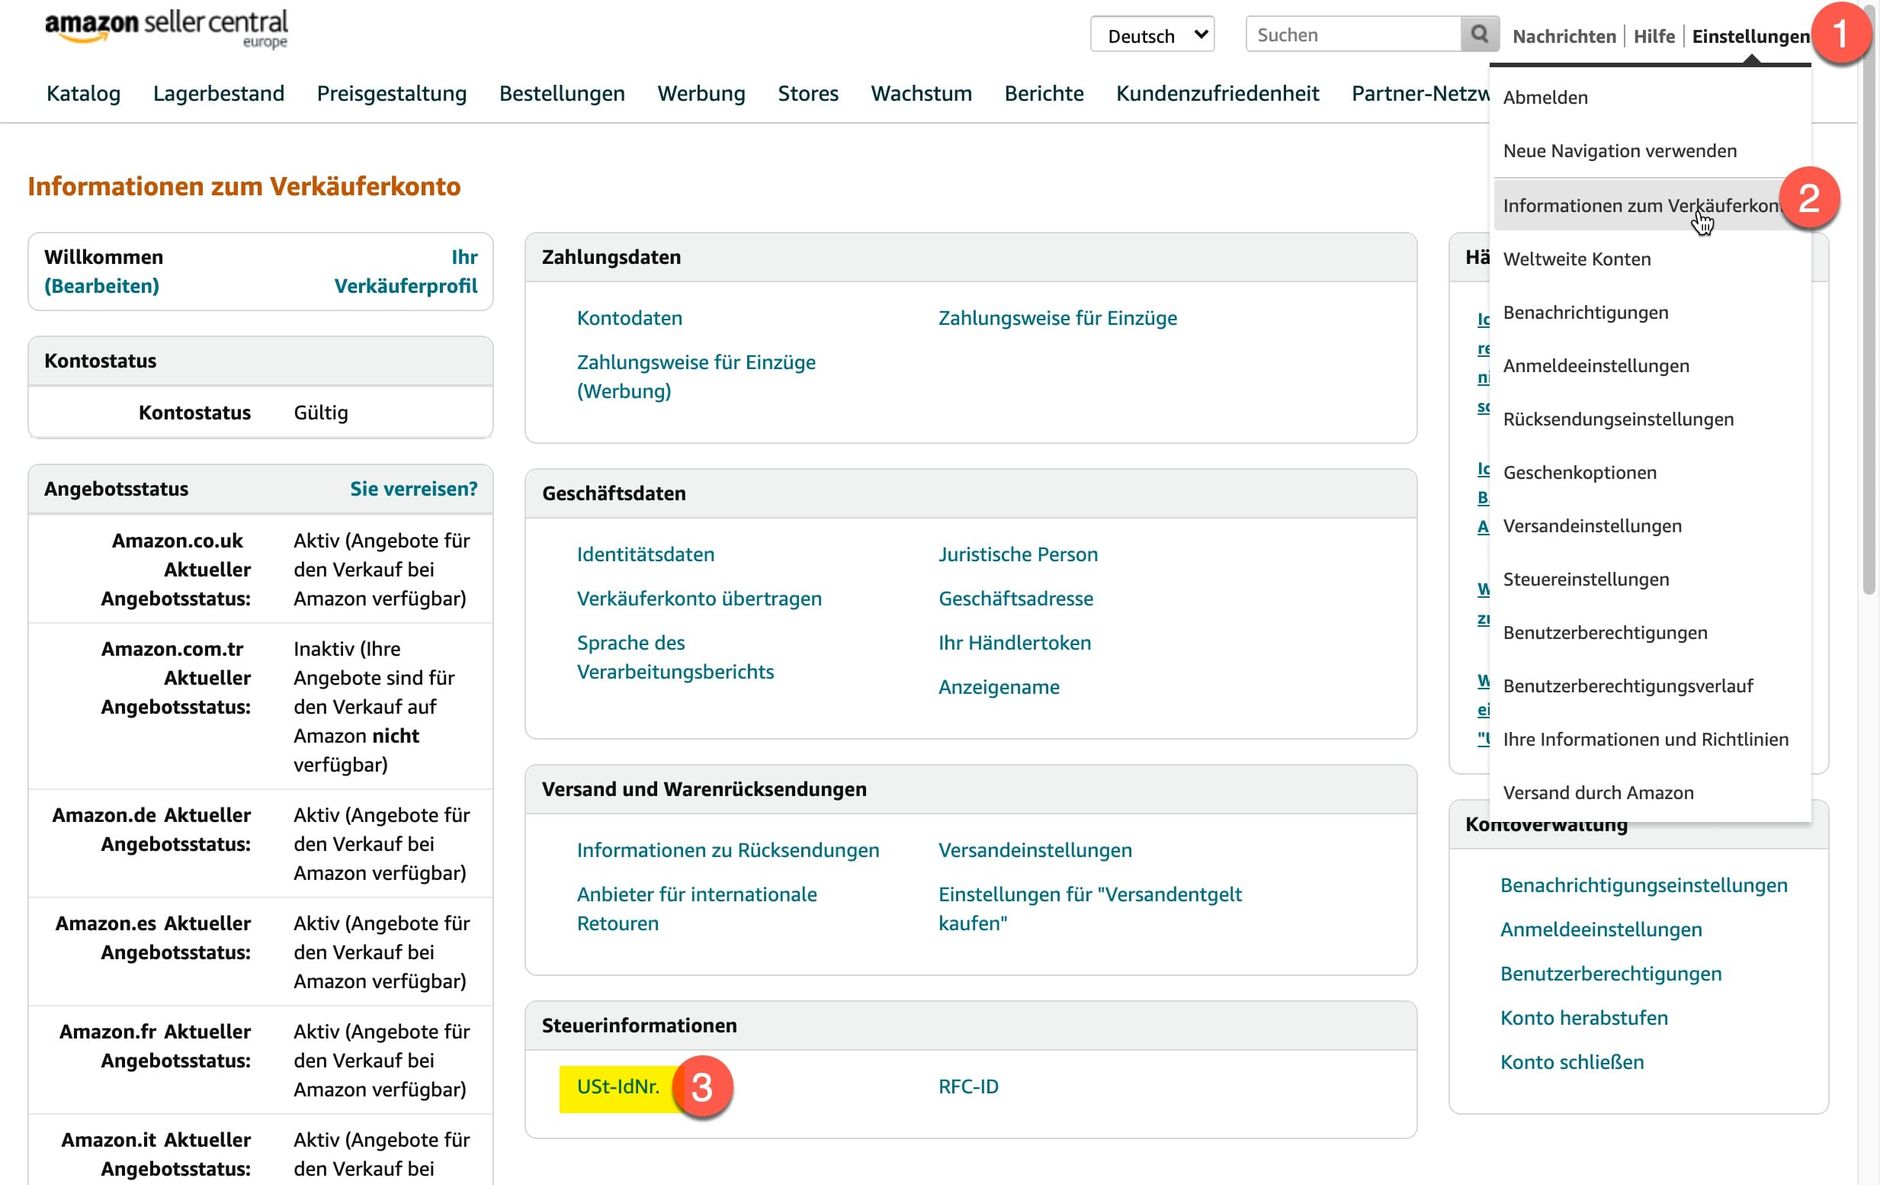Viewport: 1880px width, 1185px height.
Task: Select Steuereinstellungen menu item
Action: [1586, 579]
